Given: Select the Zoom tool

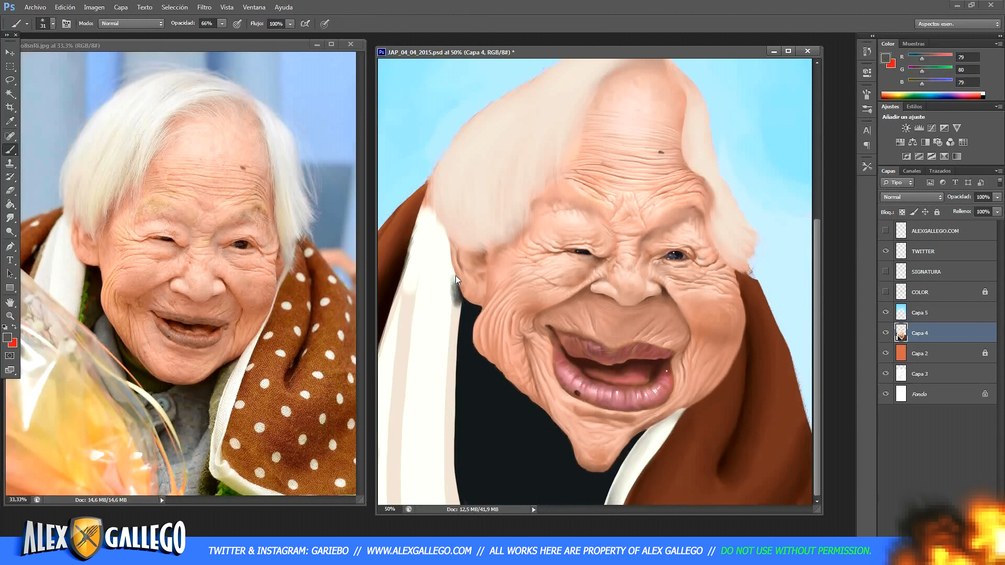Looking at the screenshot, I should tap(10, 315).
